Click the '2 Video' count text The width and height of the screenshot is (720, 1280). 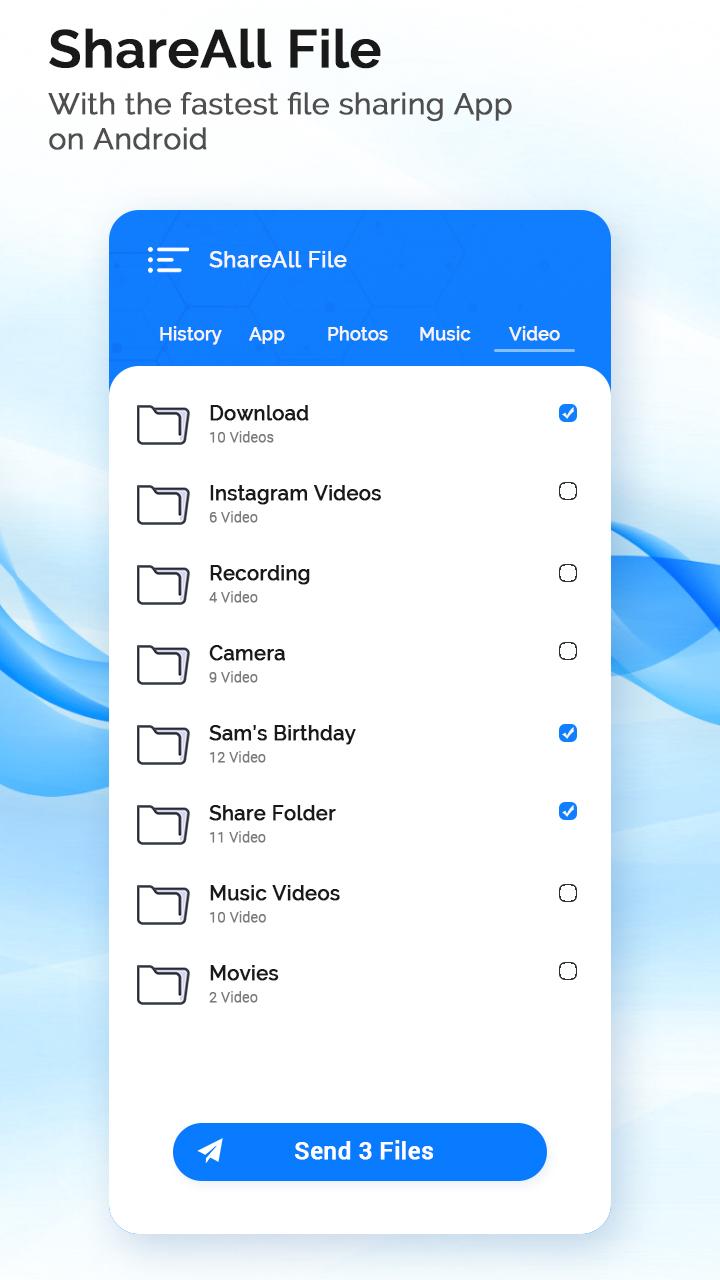234,997
